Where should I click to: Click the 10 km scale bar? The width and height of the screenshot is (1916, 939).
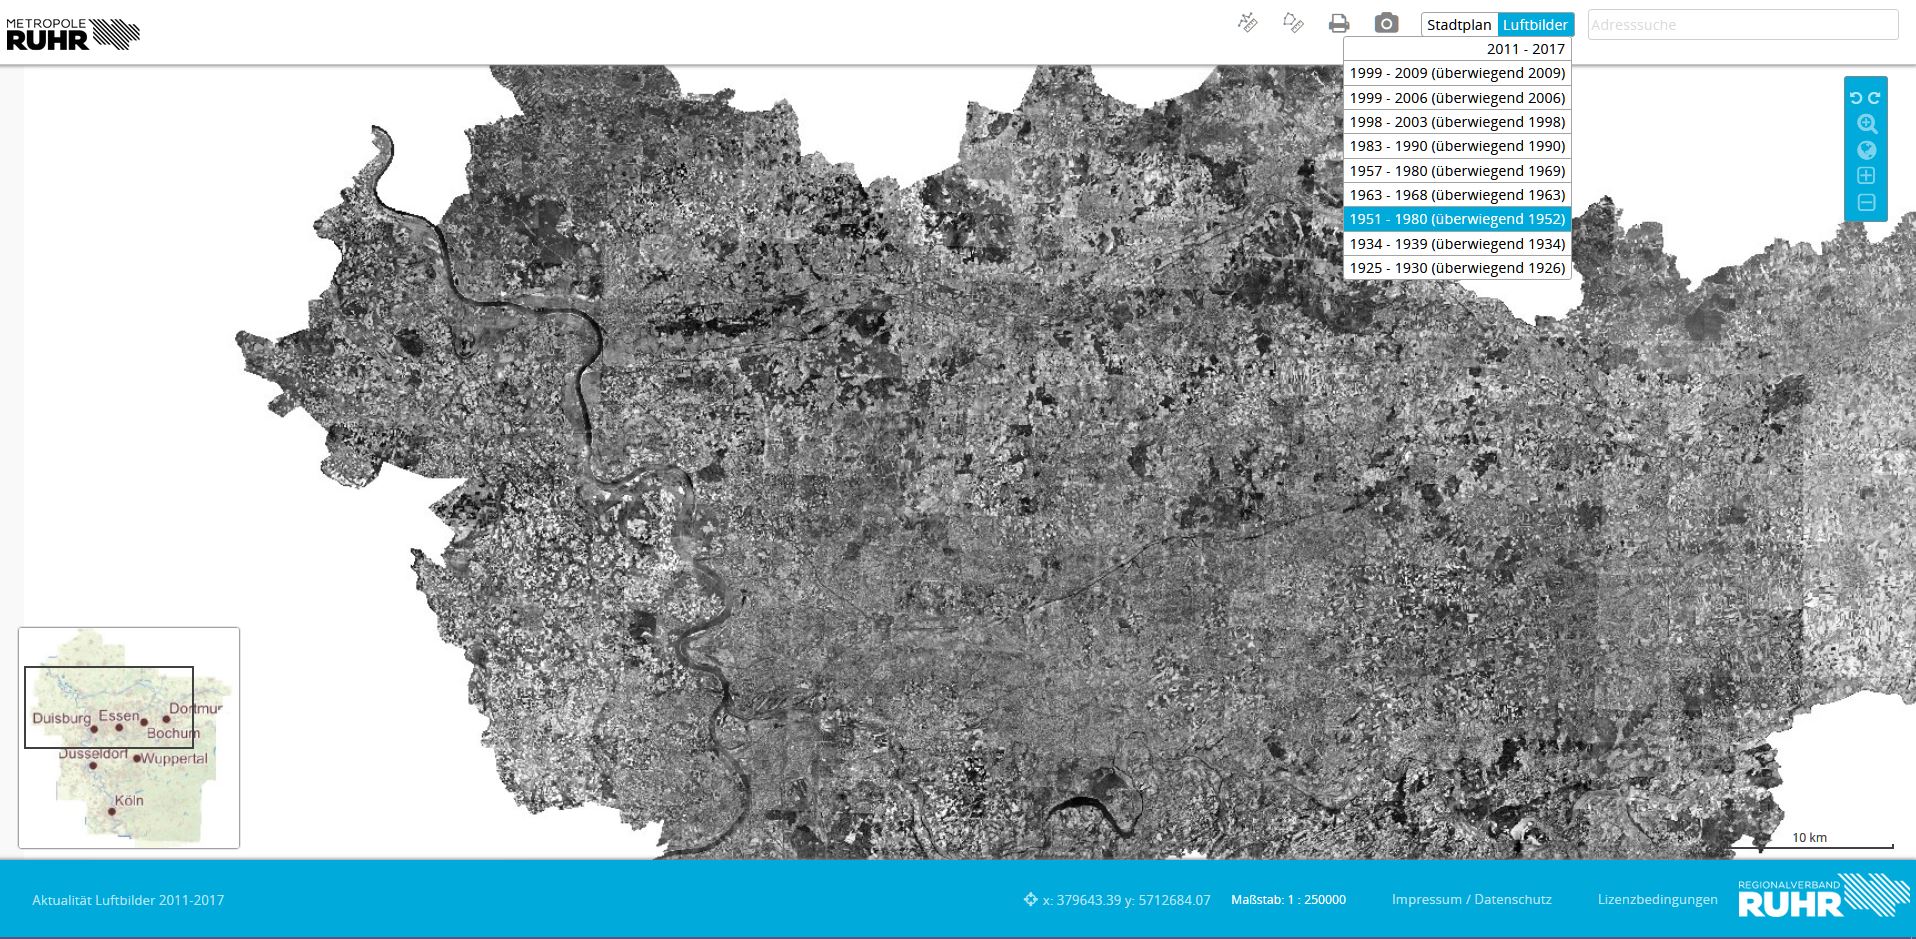1812,841
